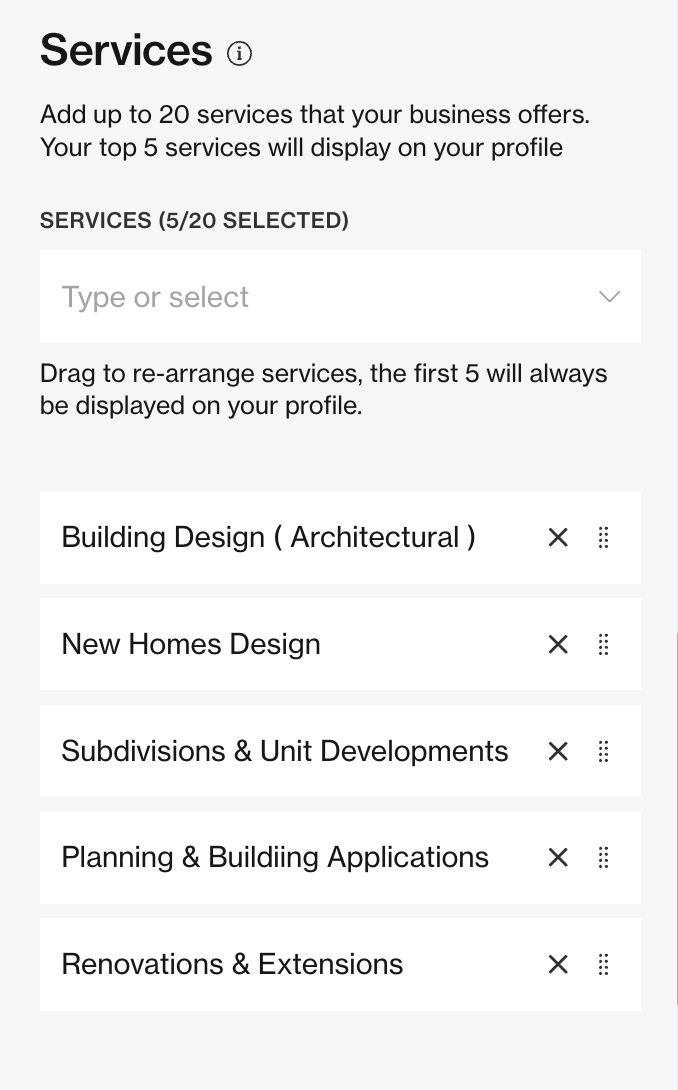
Task: Click drag handle for Building Design ( Architectural )
Action: (x=603, y=538)
